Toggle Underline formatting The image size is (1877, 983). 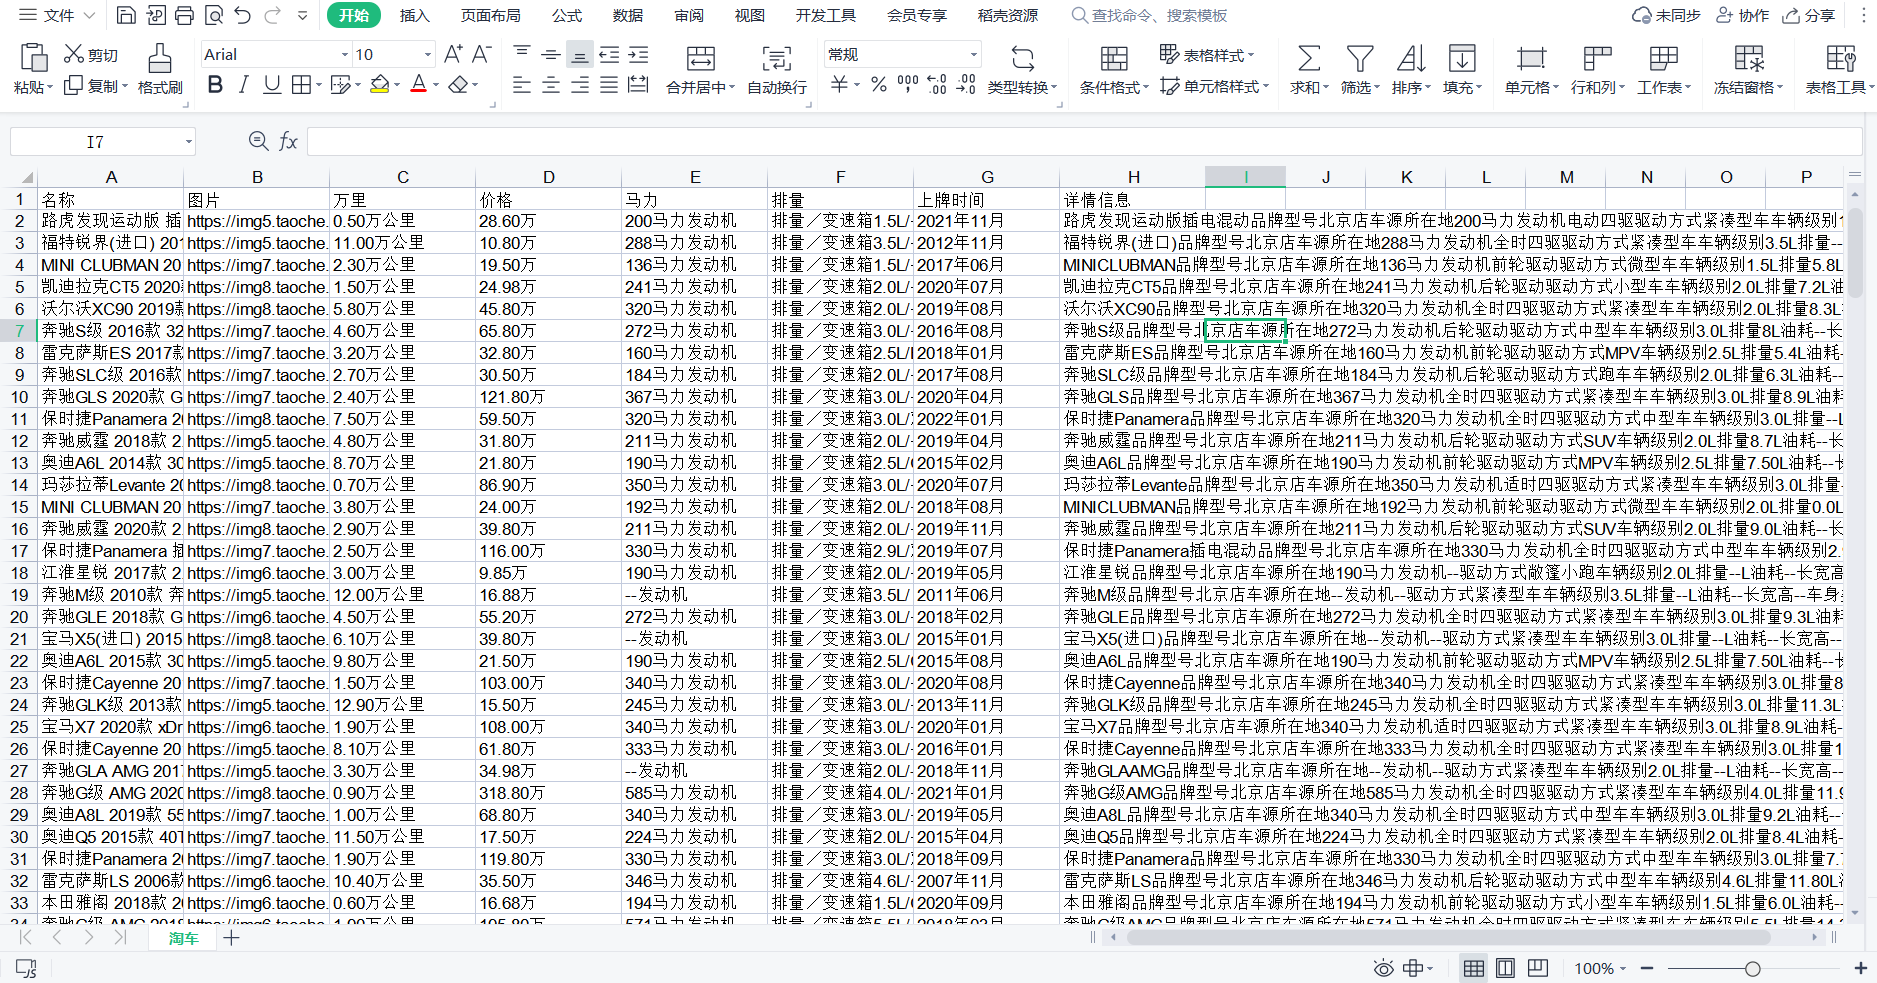tap(271, 85)
